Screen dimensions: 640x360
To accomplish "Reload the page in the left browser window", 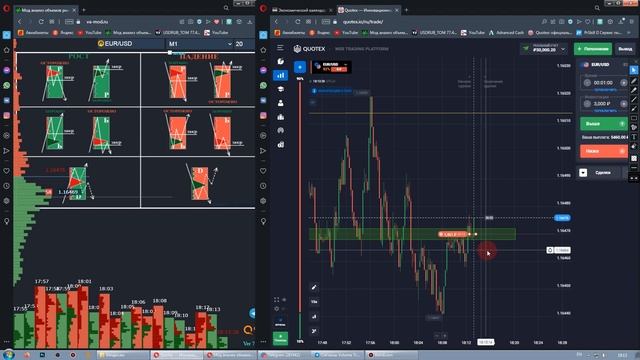I will click(41, 22).
